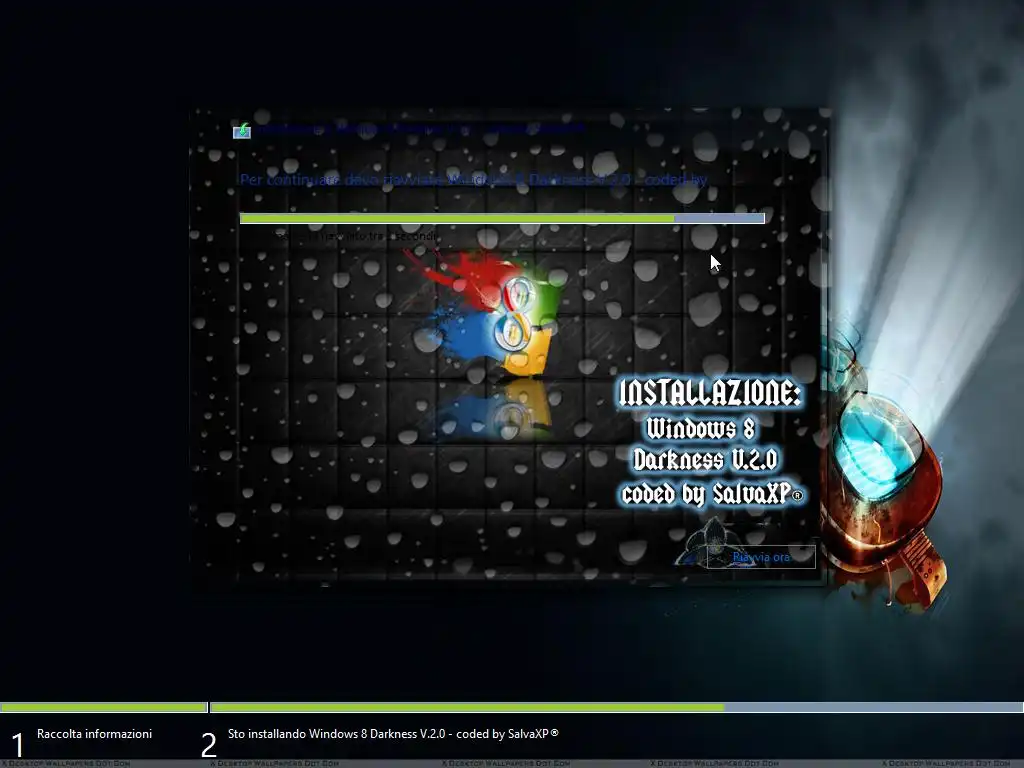This screenshot has width=1024, height=768.
Task: Click the 'Per continuare devo riavviare' message text
Action: coord(473,180)
